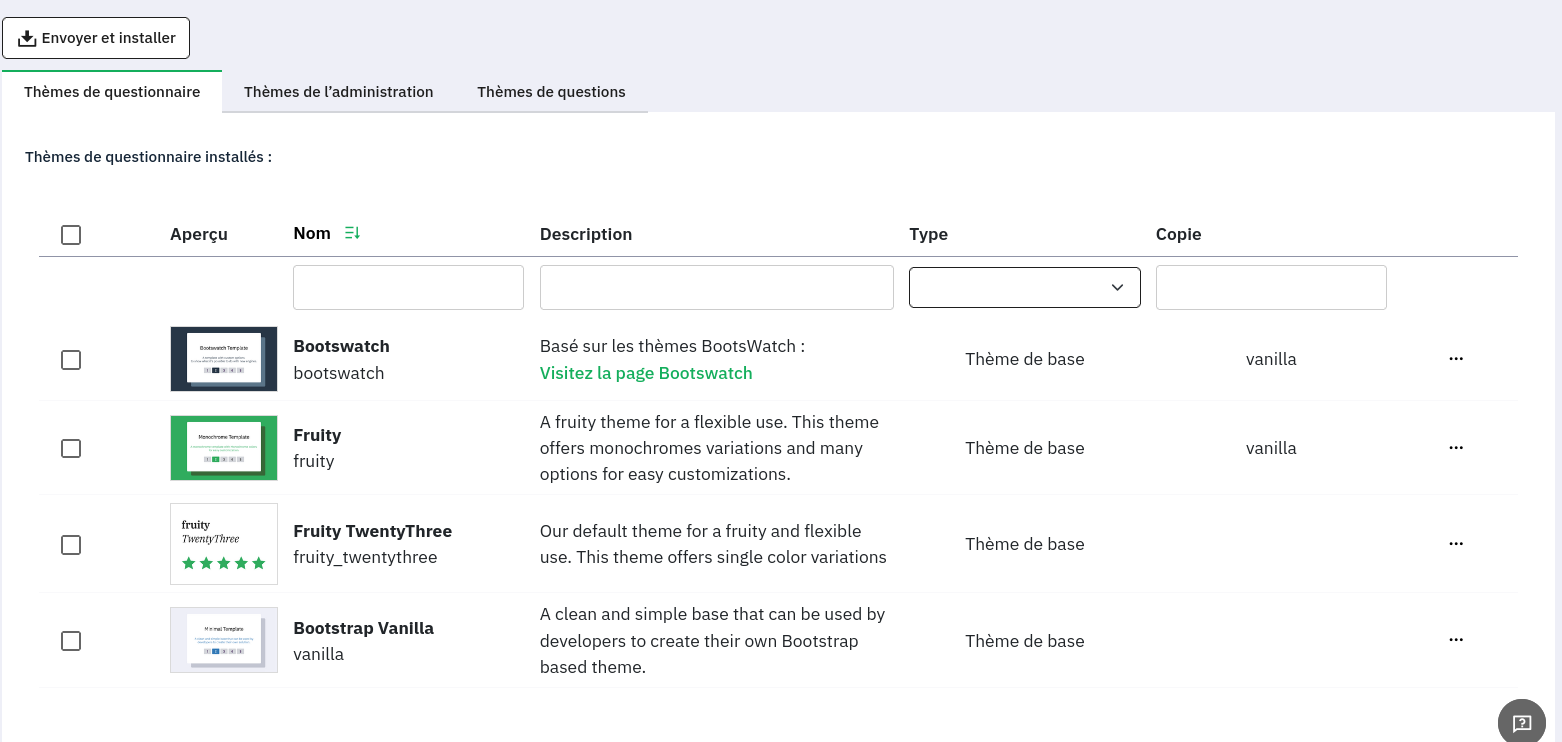Open the help chat bubble icon
This screenshot has height=742, width=1562.
pos(1521,722)
